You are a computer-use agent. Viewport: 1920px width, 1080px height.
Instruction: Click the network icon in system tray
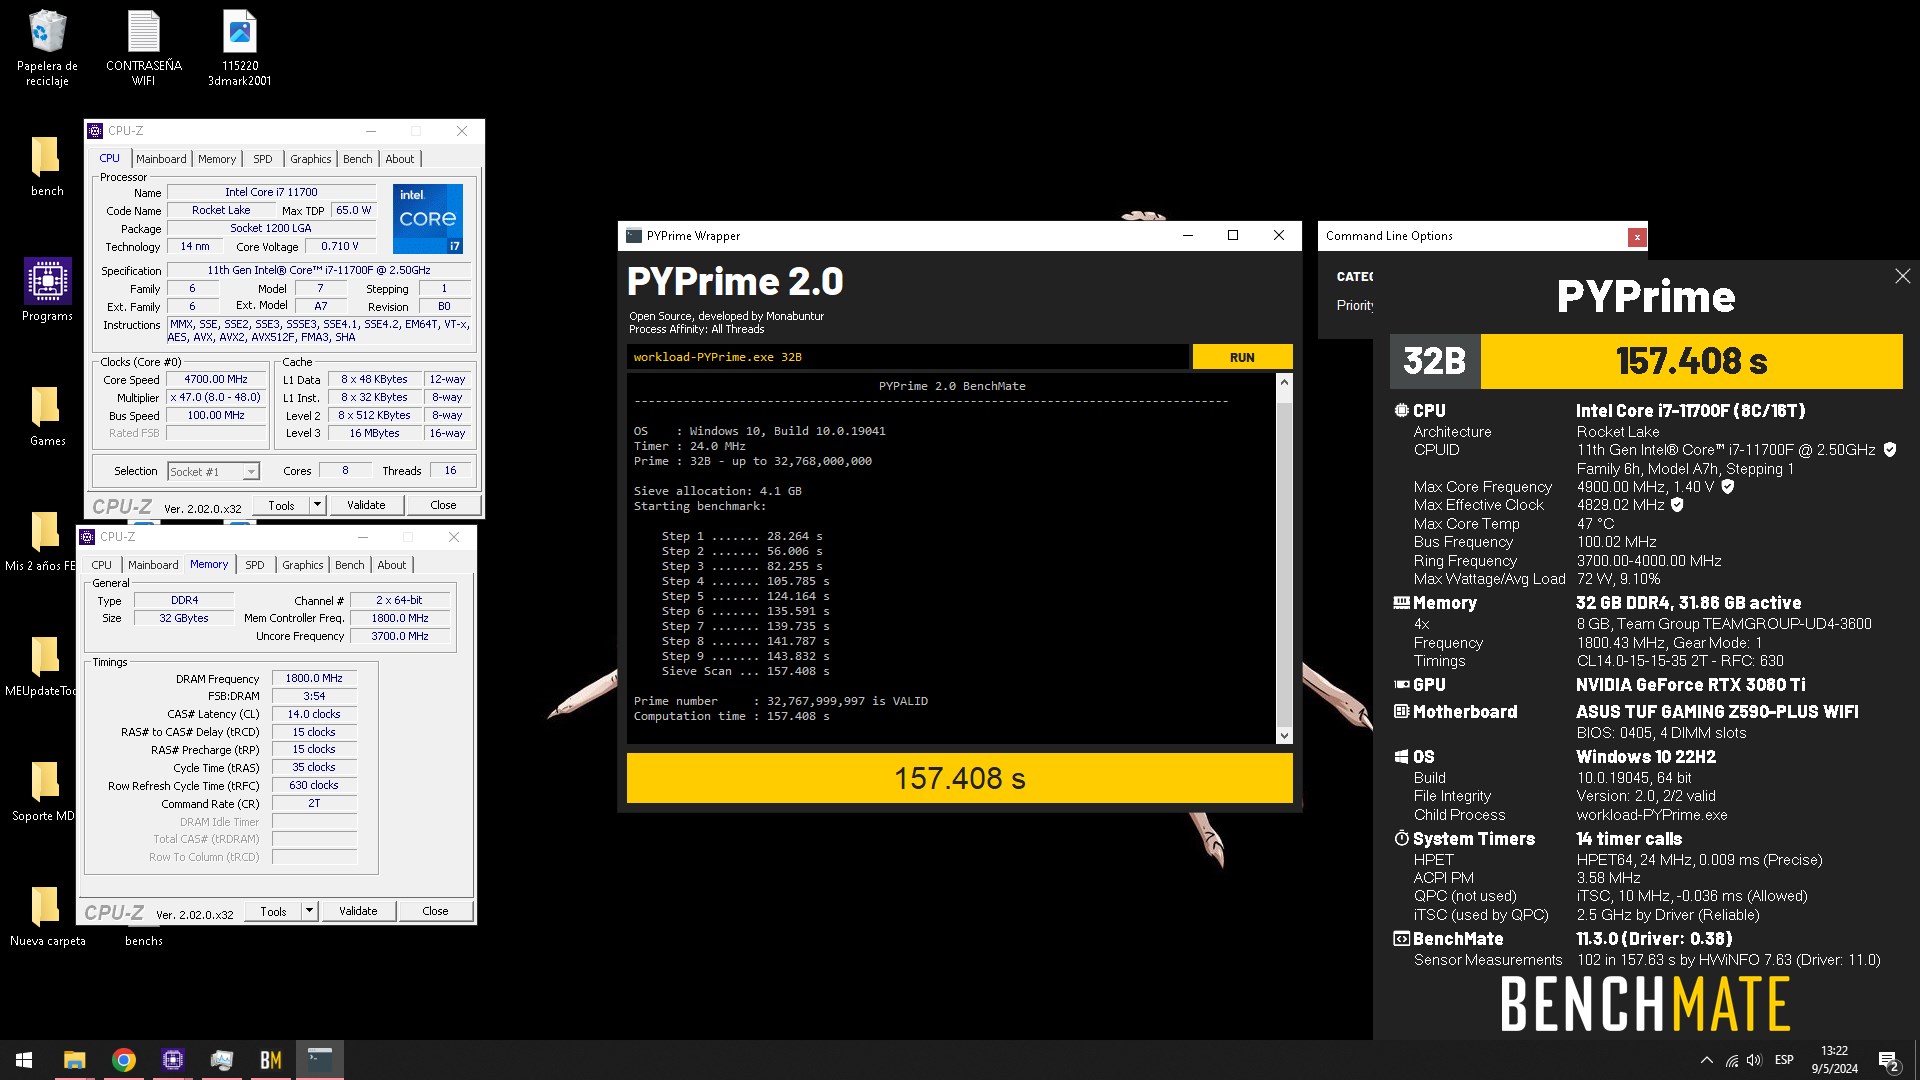tap(1731, 1060)
